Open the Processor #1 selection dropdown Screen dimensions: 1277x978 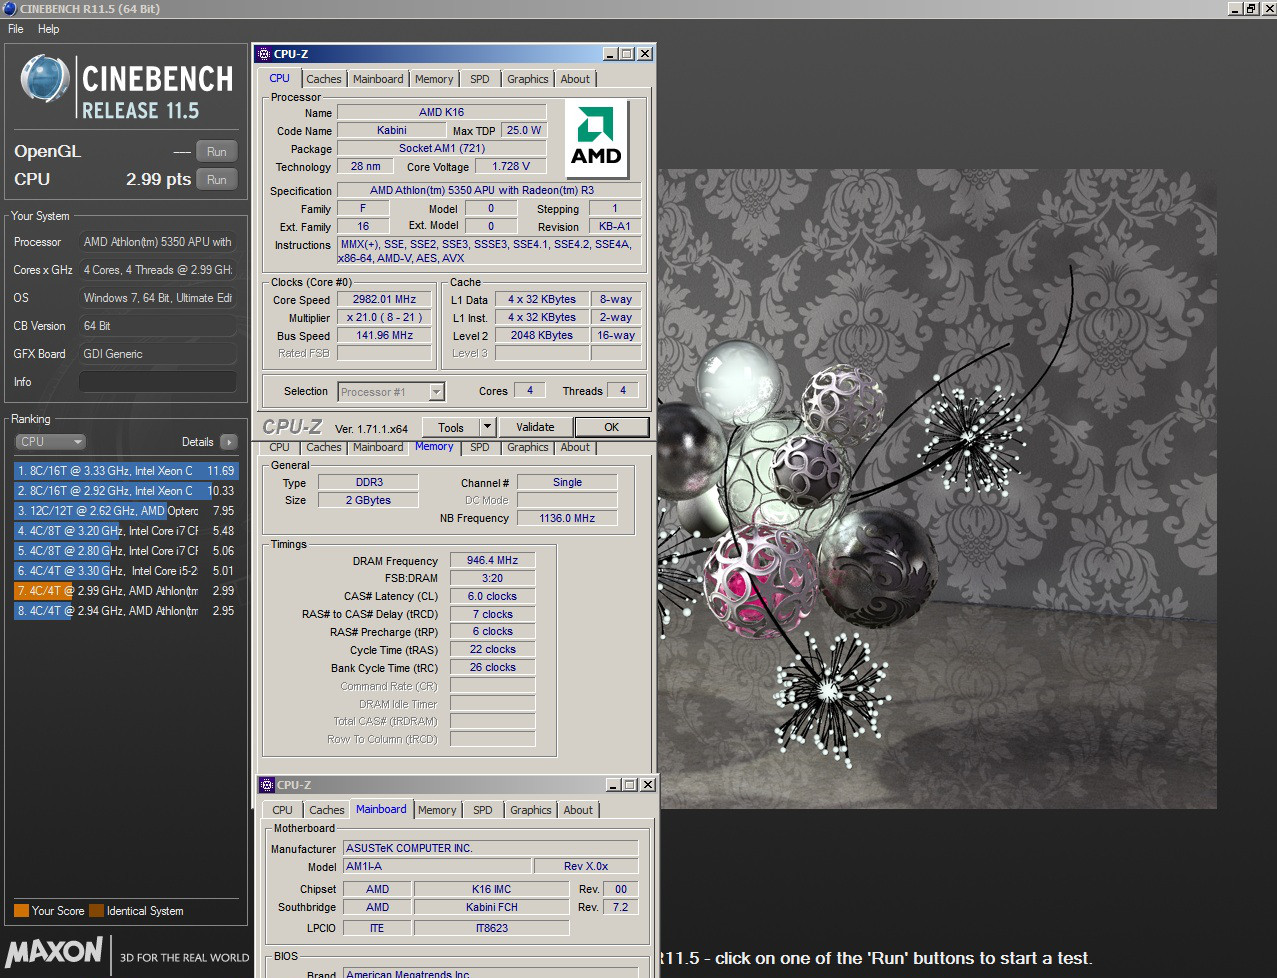pyautogui.click(x=391, y=392)
